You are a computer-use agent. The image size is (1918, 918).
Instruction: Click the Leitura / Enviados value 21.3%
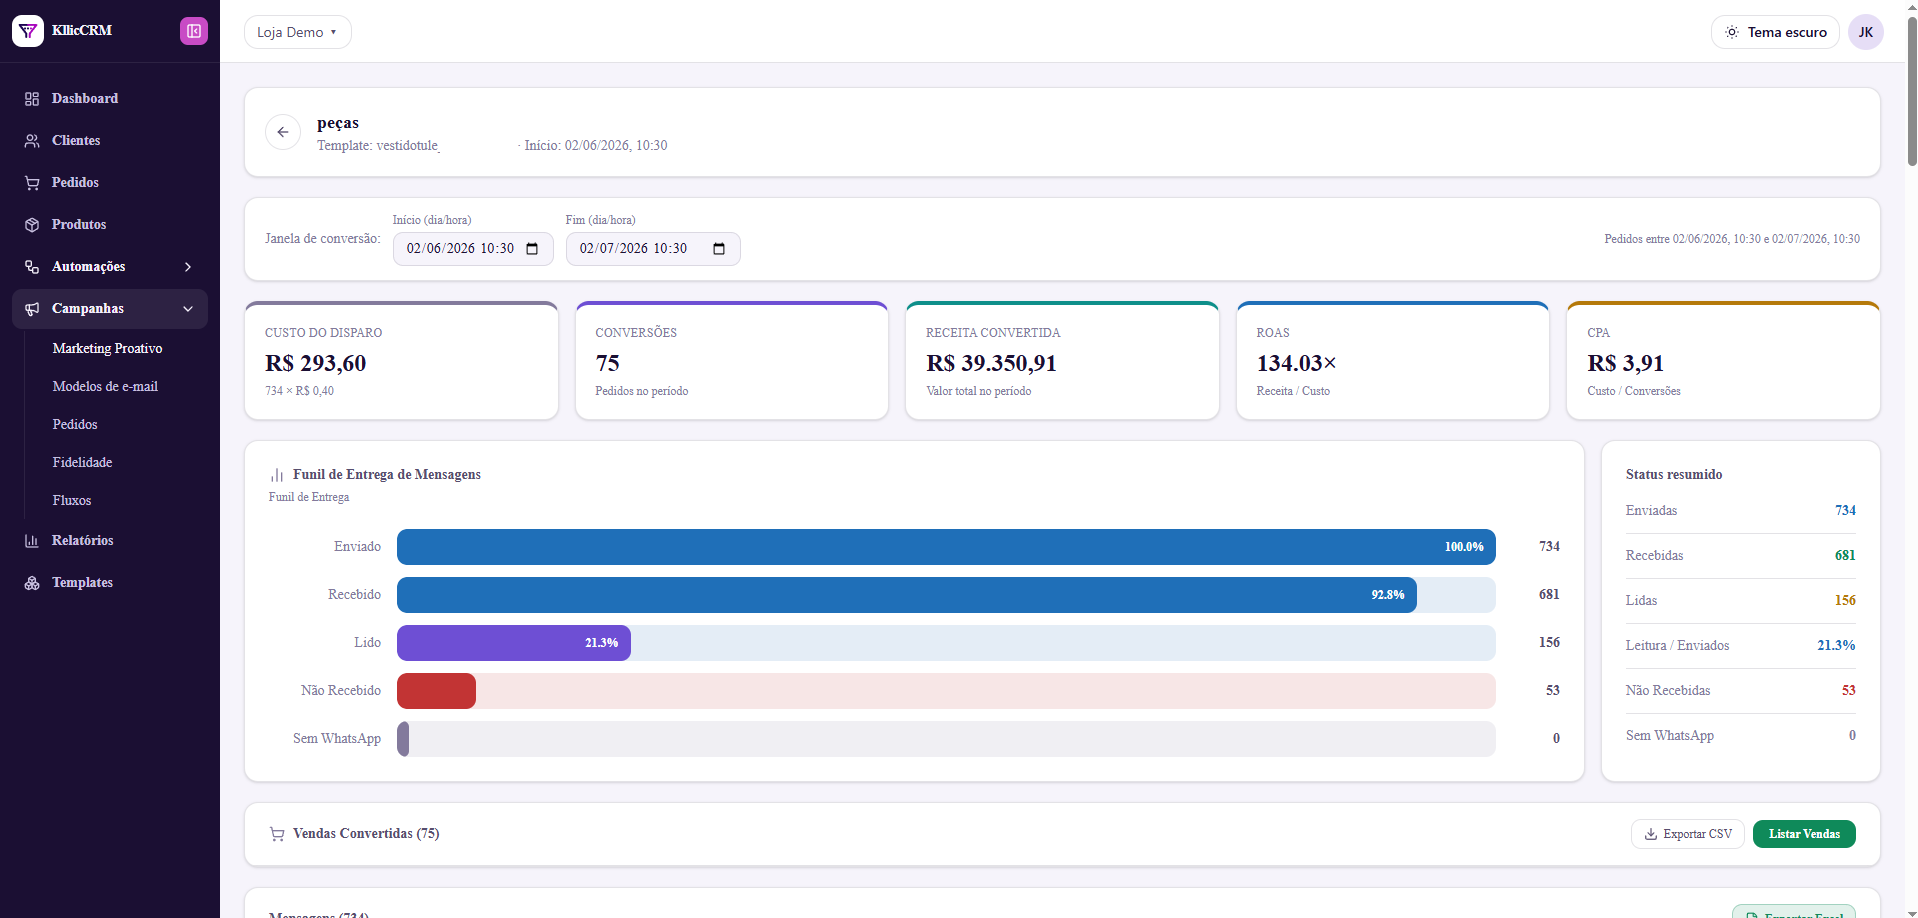(x=1836, y=646)
